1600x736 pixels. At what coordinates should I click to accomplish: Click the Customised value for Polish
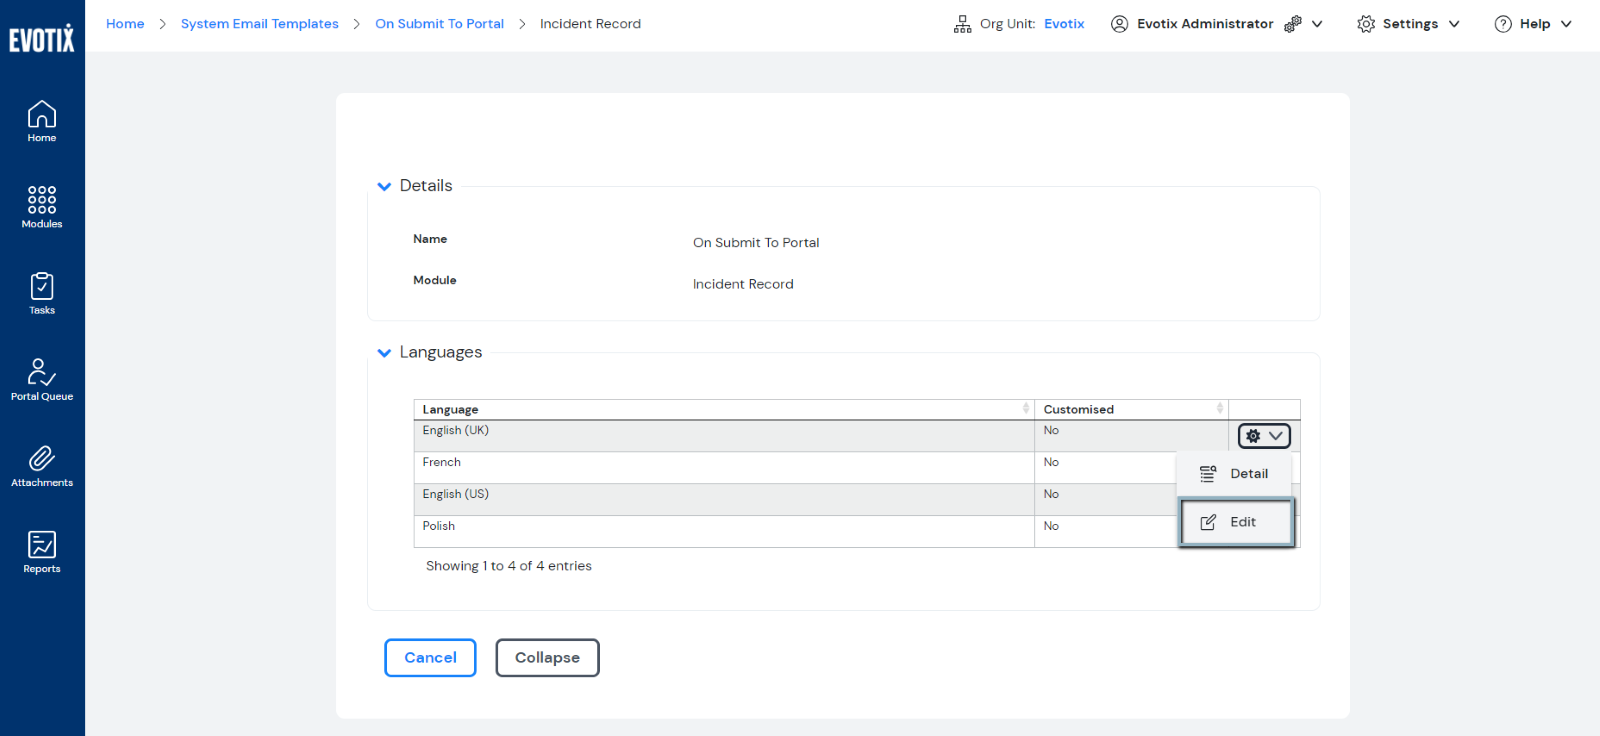pos(1051,526)
